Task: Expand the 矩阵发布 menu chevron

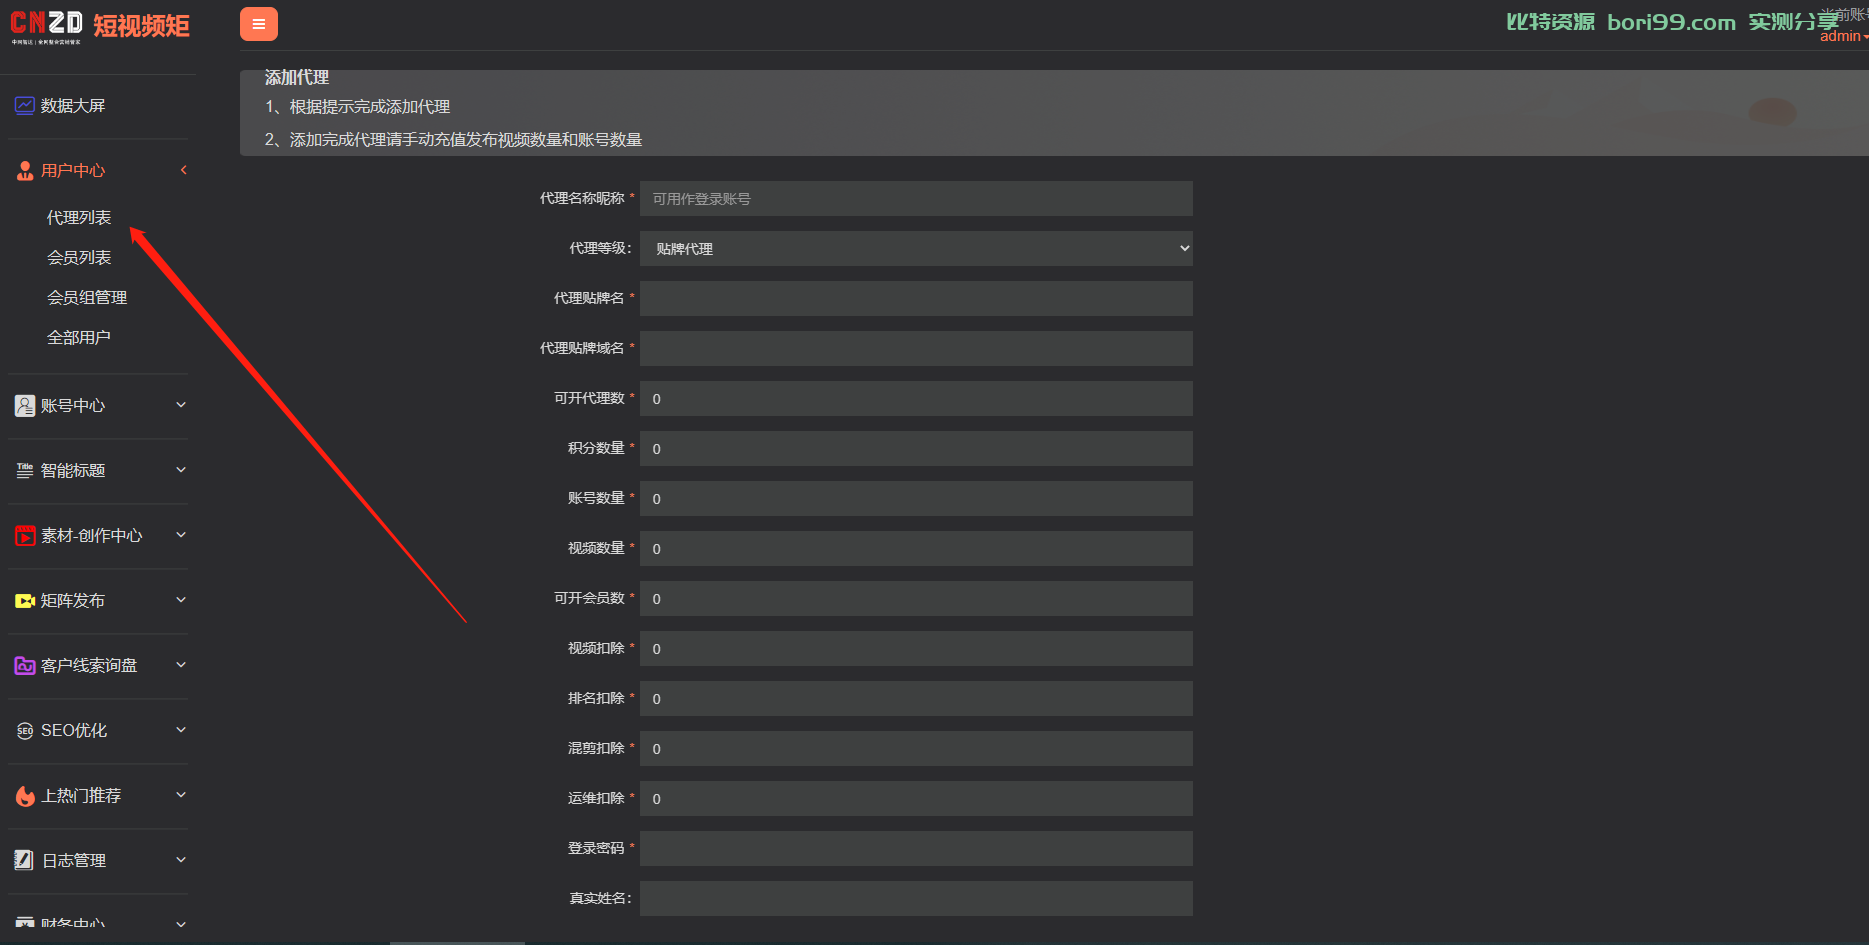Action: 181,600
